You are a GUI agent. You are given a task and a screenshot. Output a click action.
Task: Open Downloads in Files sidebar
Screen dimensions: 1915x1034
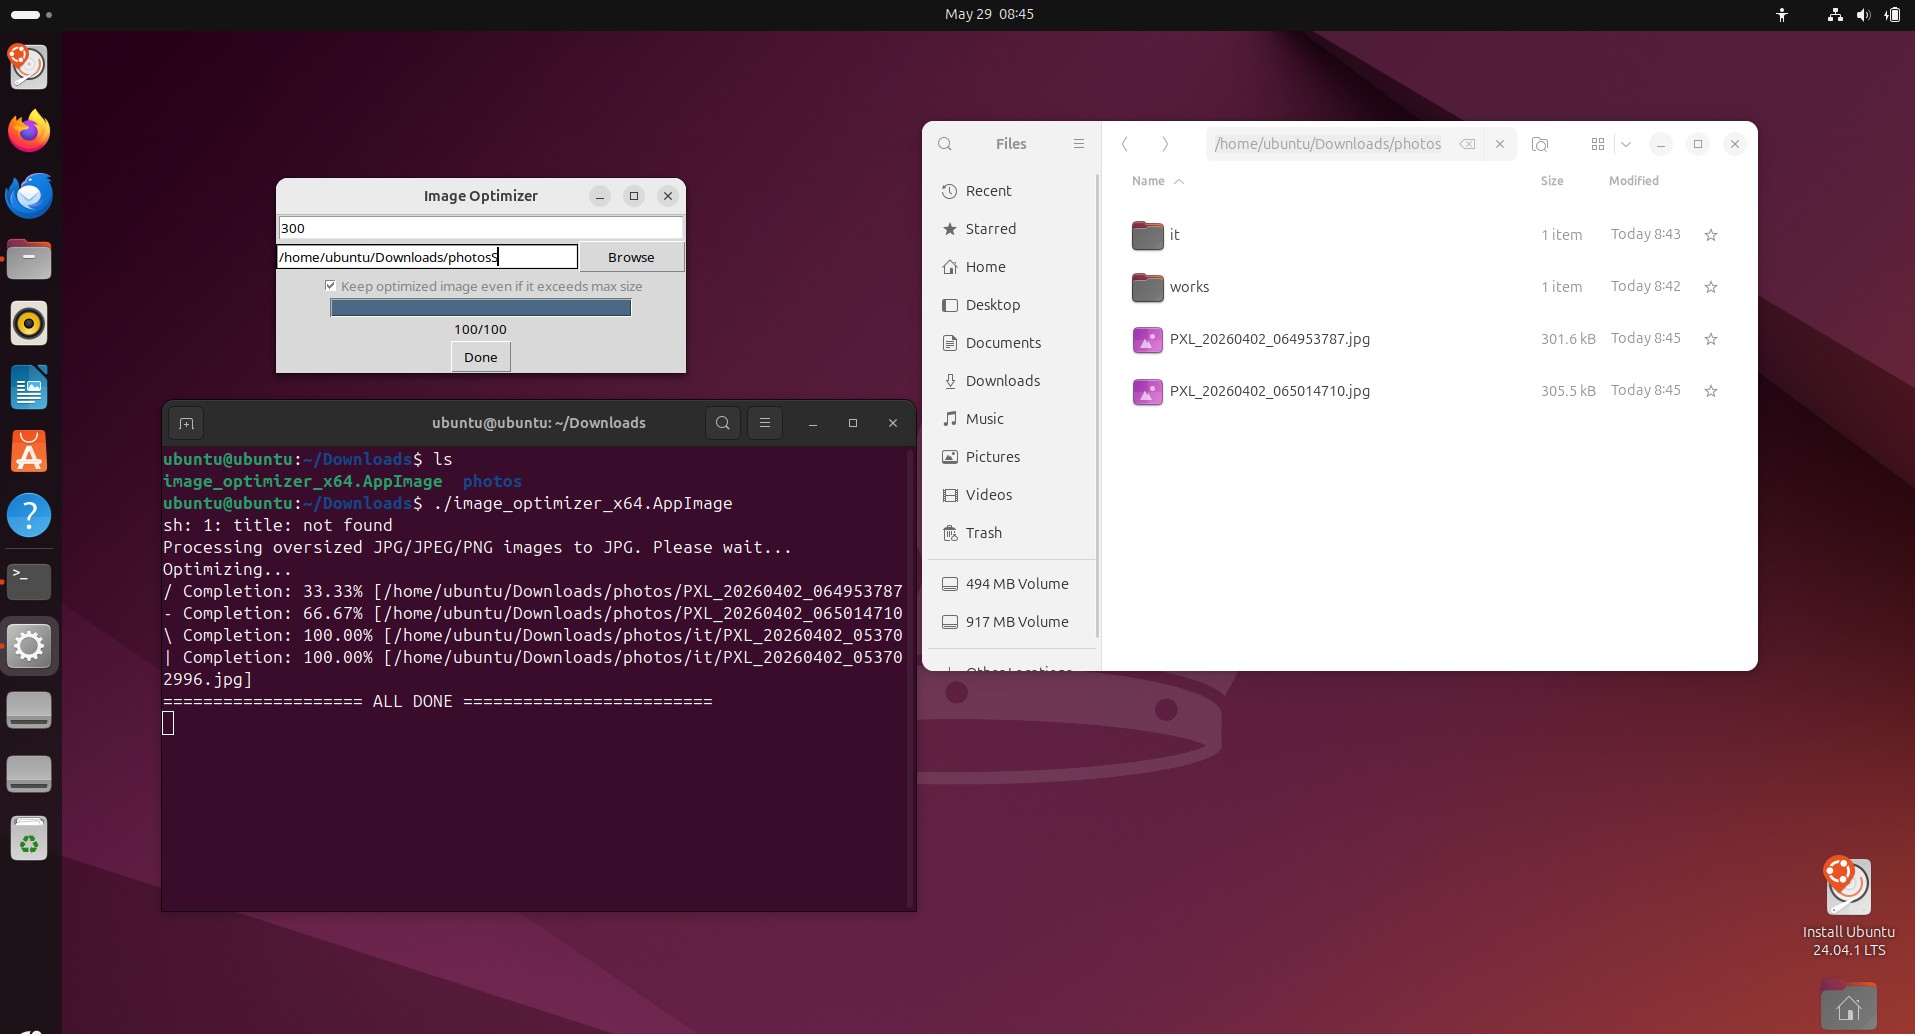coord(1012,381)
